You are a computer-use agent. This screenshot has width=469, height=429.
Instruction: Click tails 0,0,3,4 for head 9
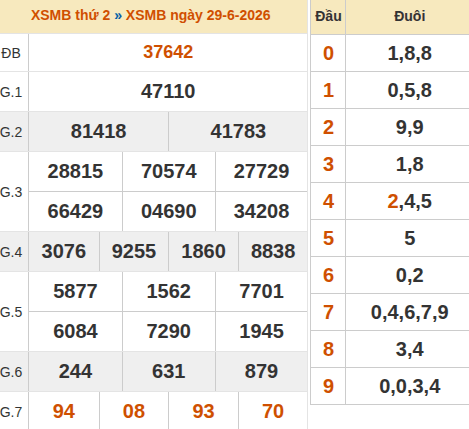(410, 386)
